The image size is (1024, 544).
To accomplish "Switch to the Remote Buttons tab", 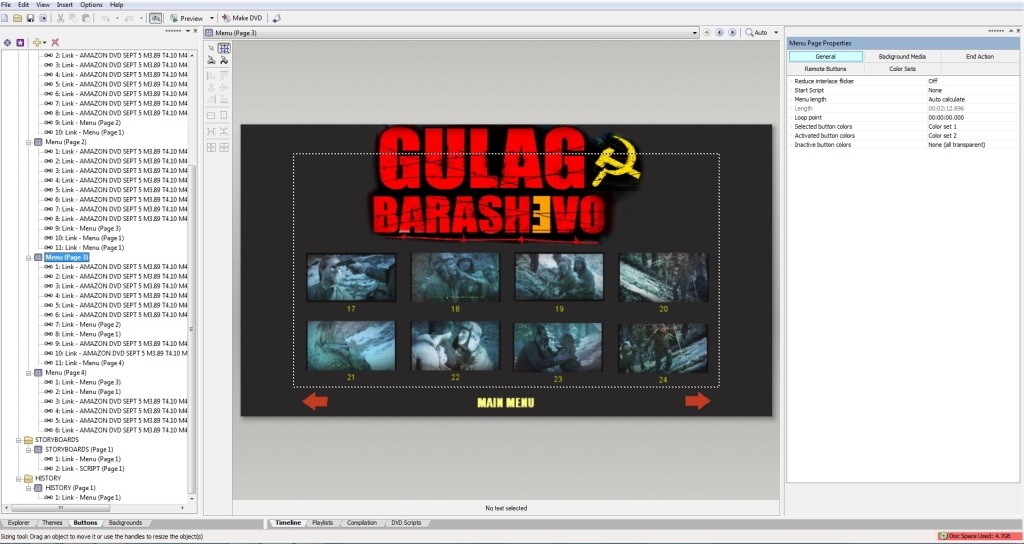I will pos(825,69).
